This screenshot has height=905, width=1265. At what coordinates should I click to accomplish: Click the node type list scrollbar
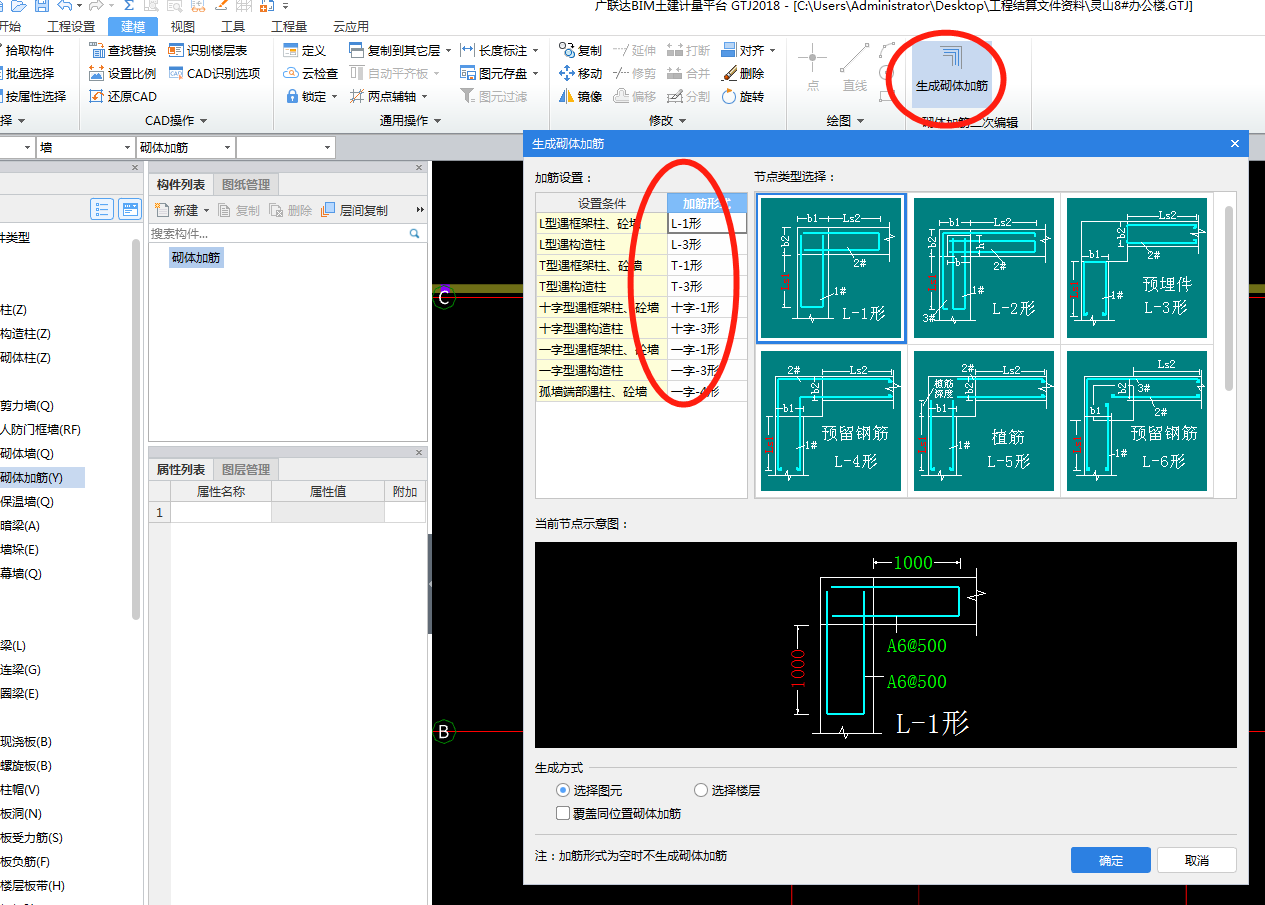point(1228,298)
